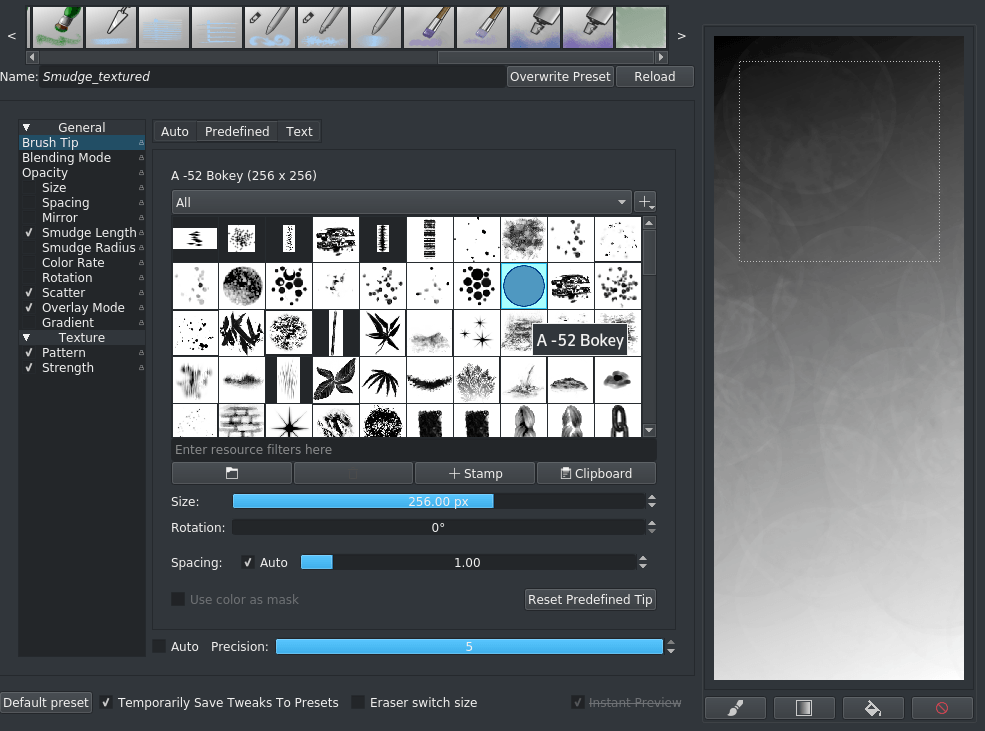Enable the Use color as mask checkbox

[178, 599]
